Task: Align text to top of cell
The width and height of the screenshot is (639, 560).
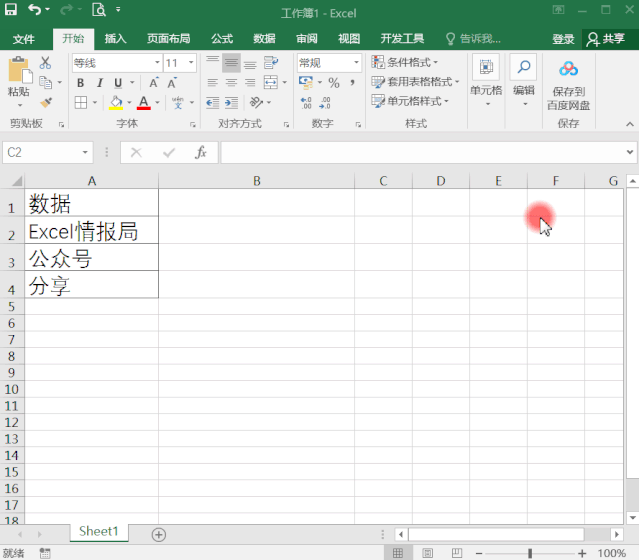Action: point(212,62)
